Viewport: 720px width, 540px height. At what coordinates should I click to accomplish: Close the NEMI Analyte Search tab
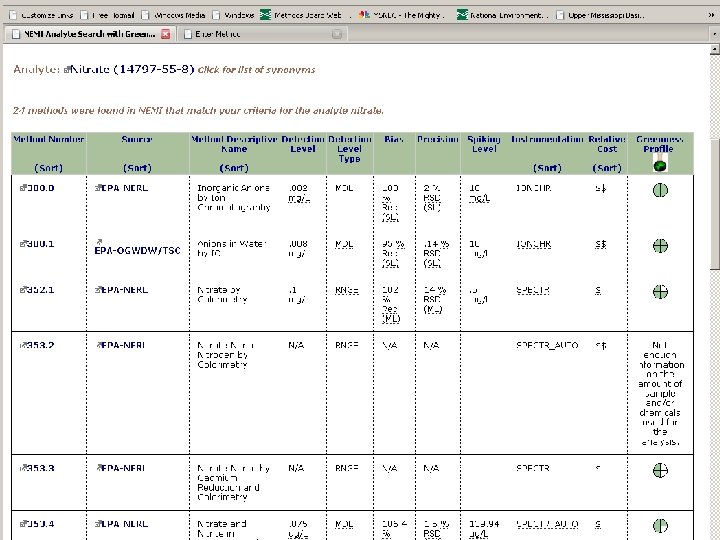166,34
